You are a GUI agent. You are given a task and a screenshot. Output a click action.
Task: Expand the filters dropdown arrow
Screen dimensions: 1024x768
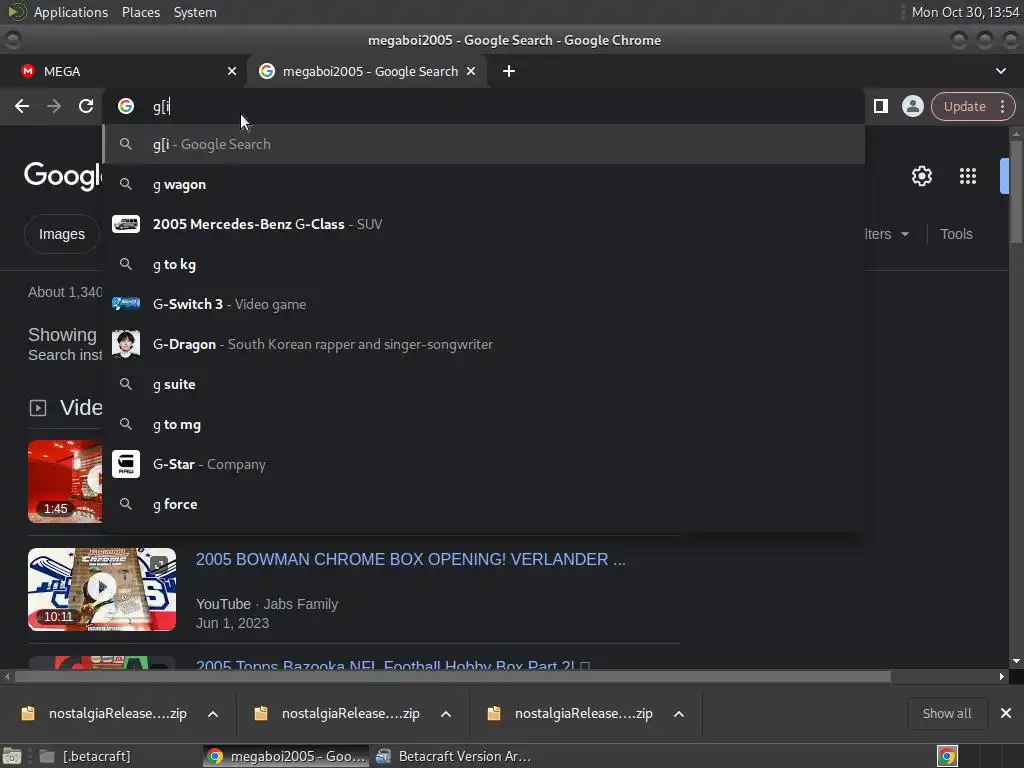pyautogui.click(x=905, y=234)
